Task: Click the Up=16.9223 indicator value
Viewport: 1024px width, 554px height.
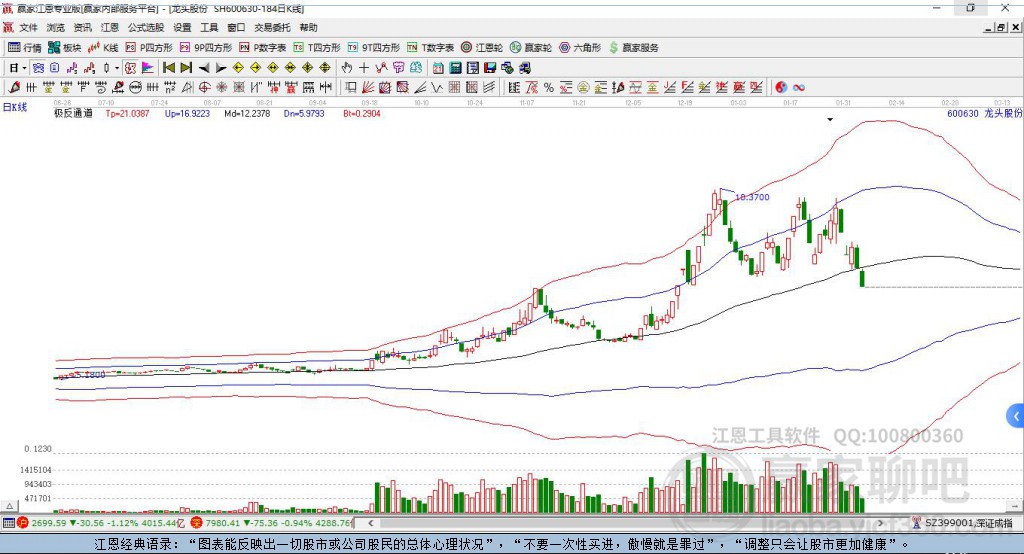Action: [x=187, y=114]
